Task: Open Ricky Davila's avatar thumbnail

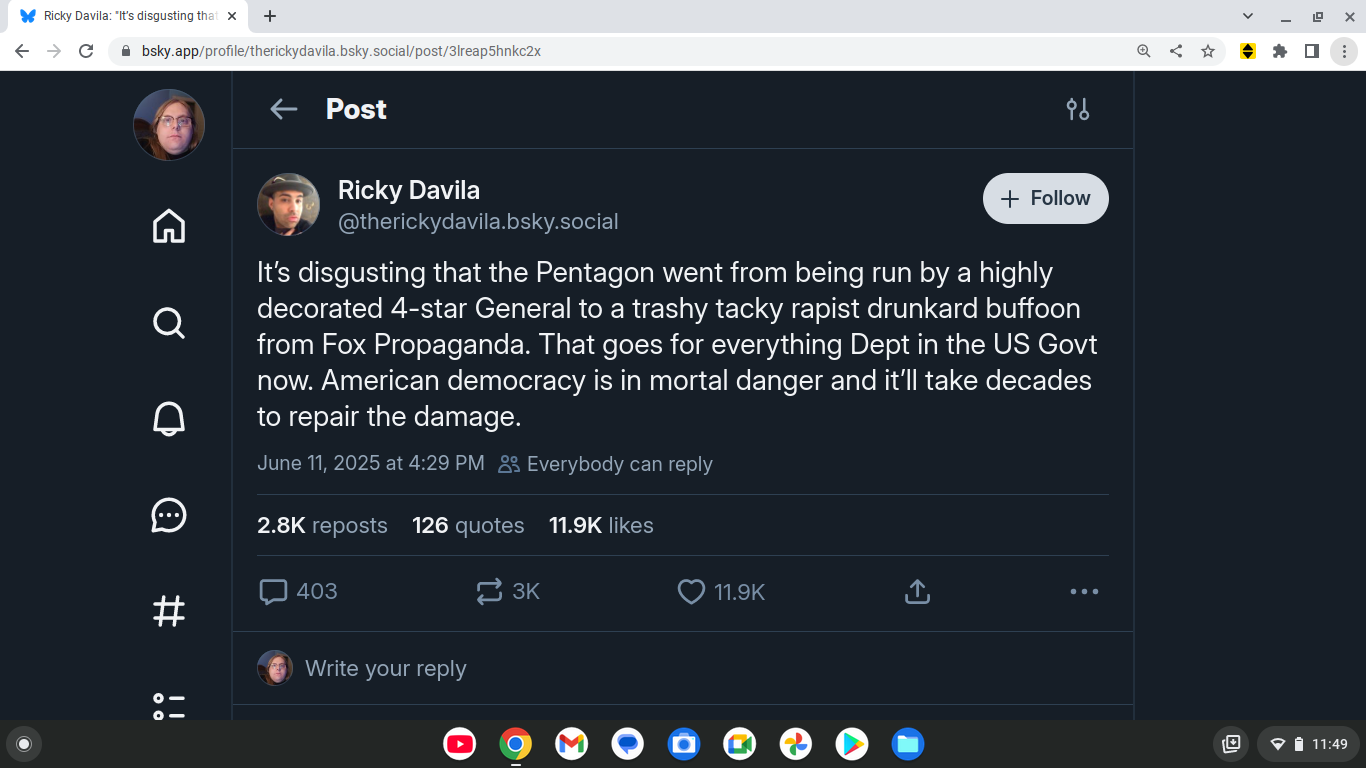Action: 289,204
